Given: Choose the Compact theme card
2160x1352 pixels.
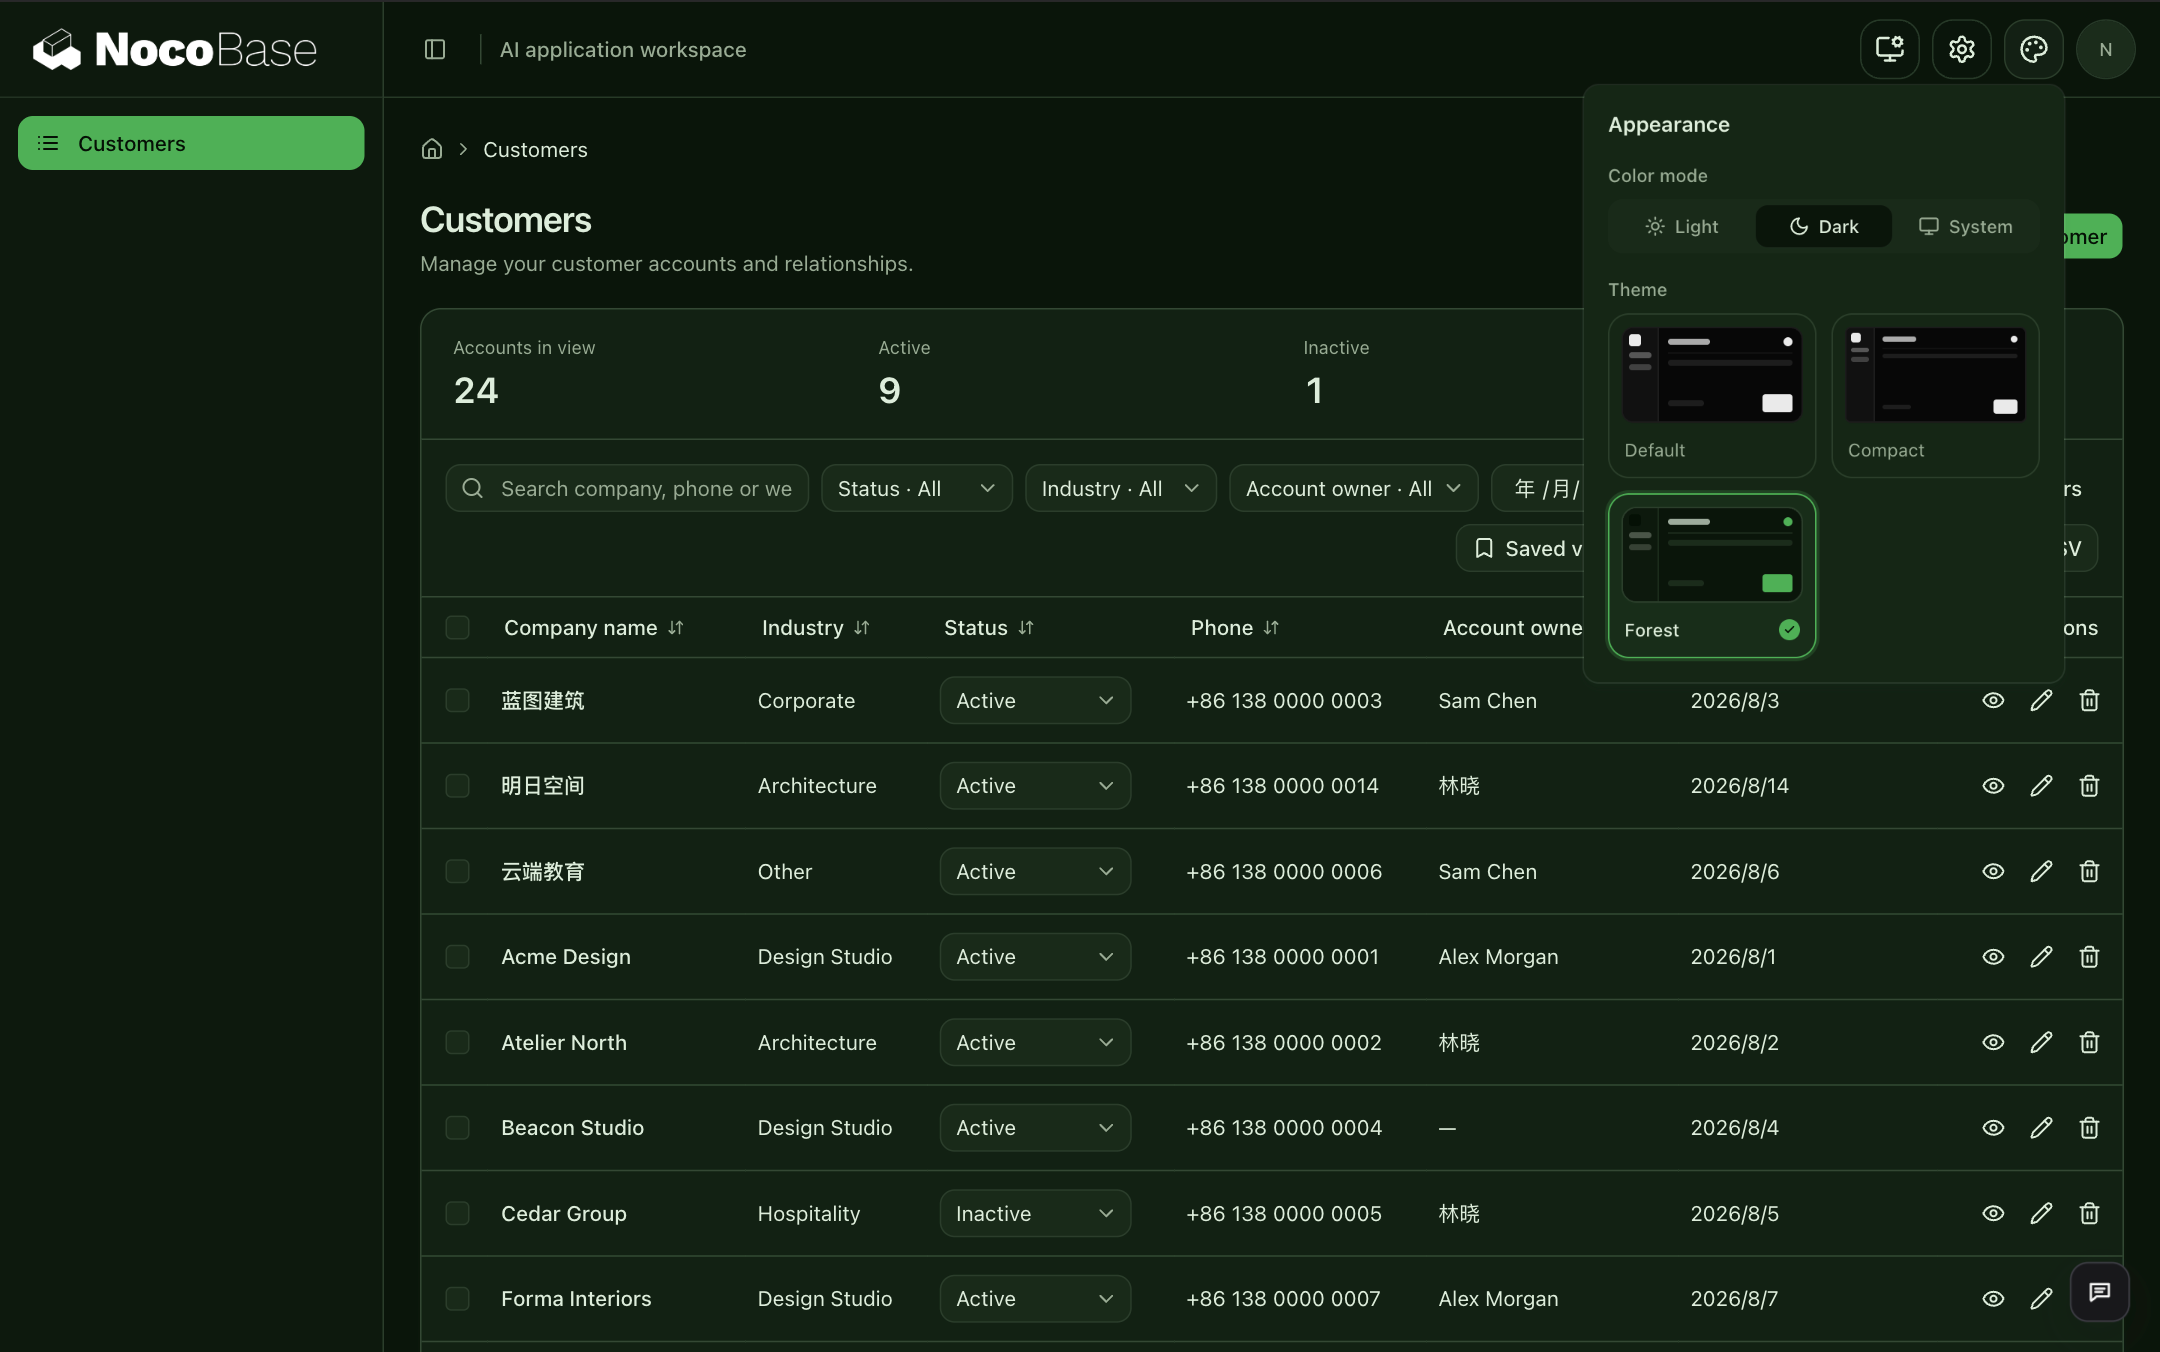Looking at the screenshot, I should point(1935,395).
